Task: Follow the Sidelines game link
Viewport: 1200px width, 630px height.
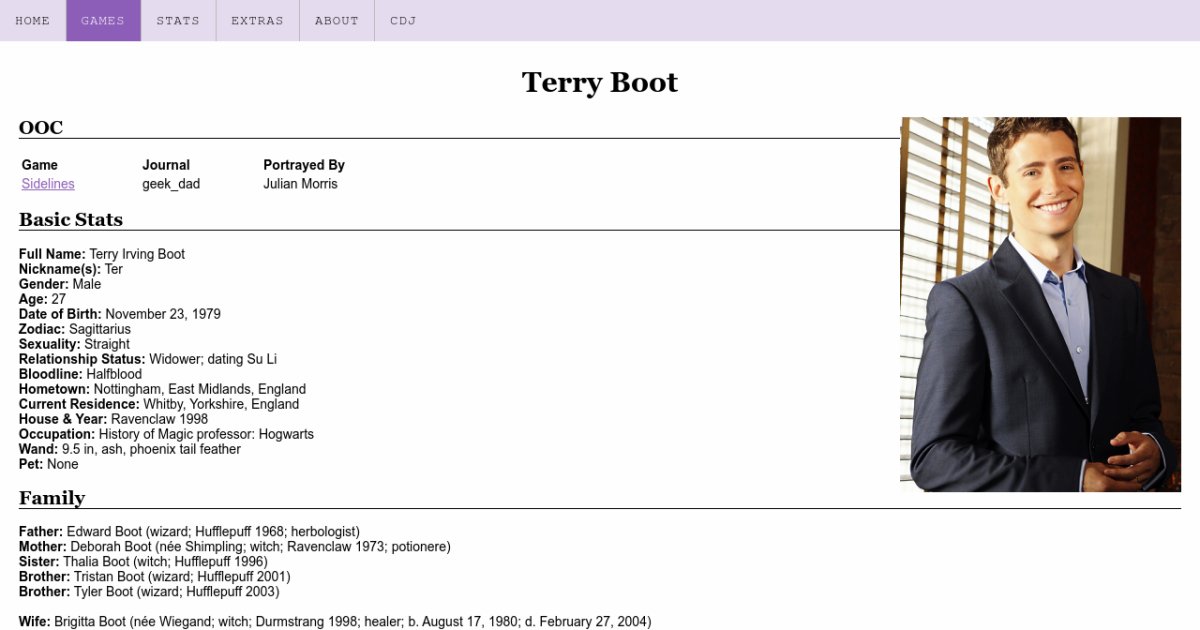Action: pos(48,184)
